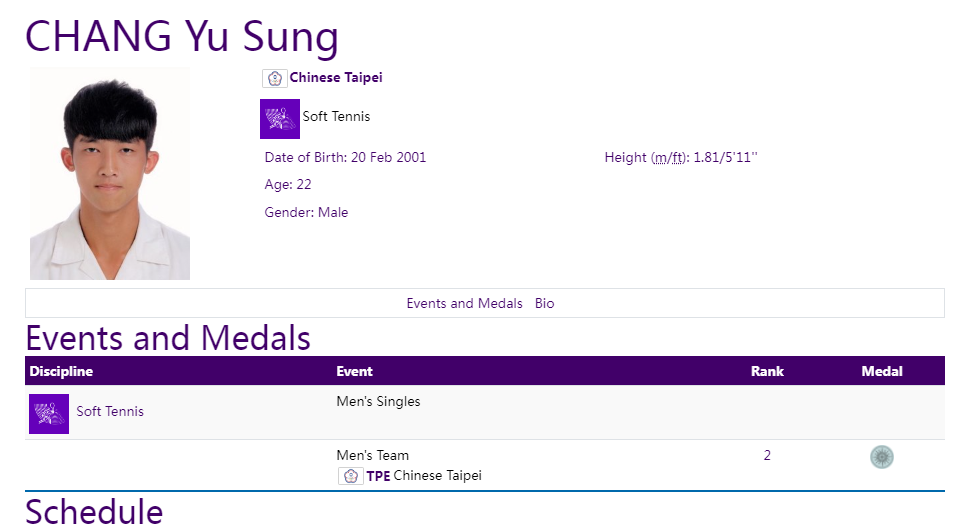Click the Rank column header
The height and width of the screenshot is (532, 972).
click(767, 371)
